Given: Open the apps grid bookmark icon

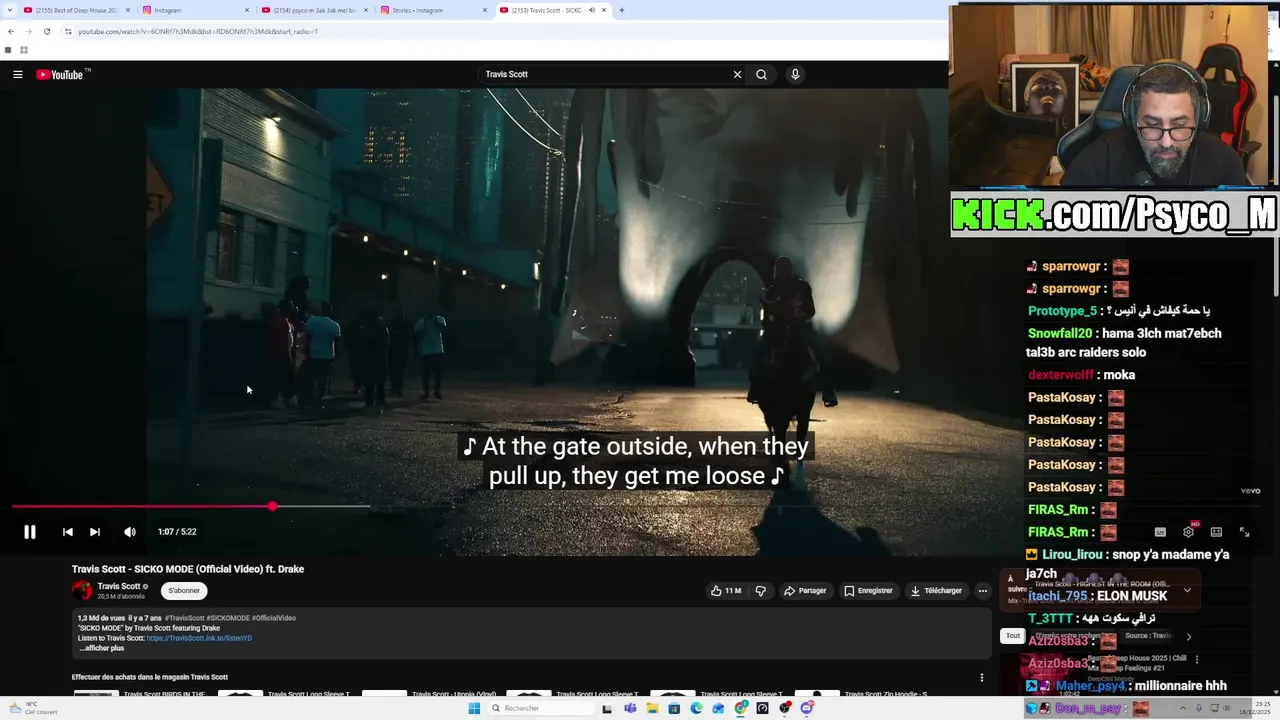Looking at the screenshot, I should (x=23, y=50).
